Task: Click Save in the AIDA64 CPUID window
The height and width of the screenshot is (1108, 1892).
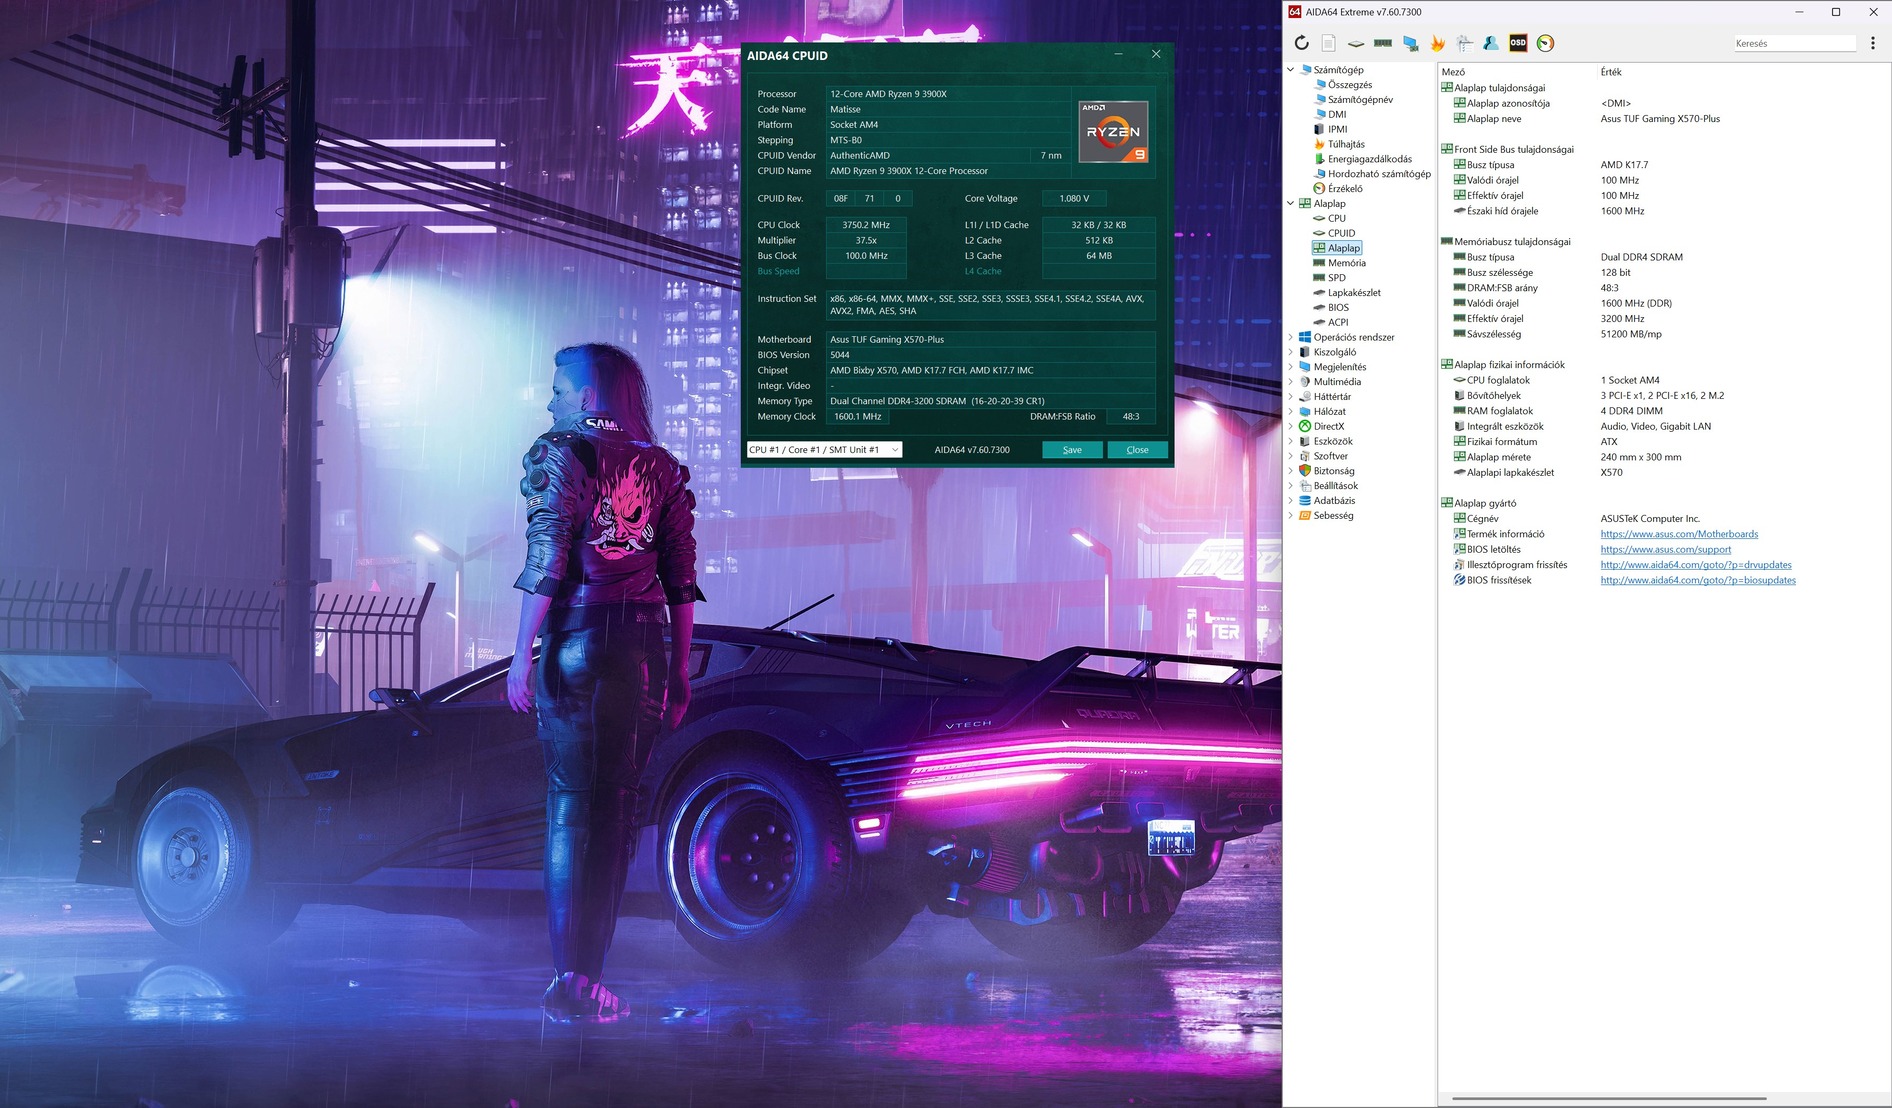Action: (1072, 450)
